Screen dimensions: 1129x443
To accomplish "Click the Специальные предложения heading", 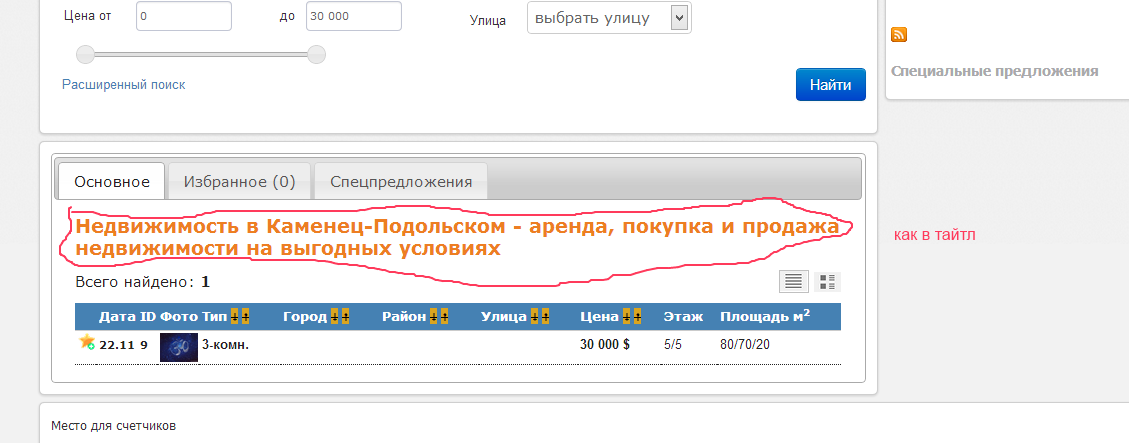I will coord(994,71).
